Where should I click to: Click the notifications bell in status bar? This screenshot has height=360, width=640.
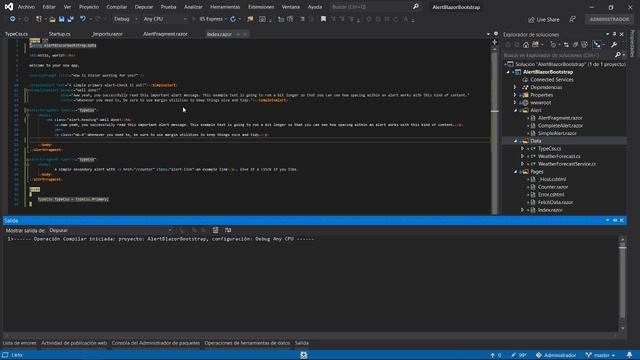click(x=629, y=355)
